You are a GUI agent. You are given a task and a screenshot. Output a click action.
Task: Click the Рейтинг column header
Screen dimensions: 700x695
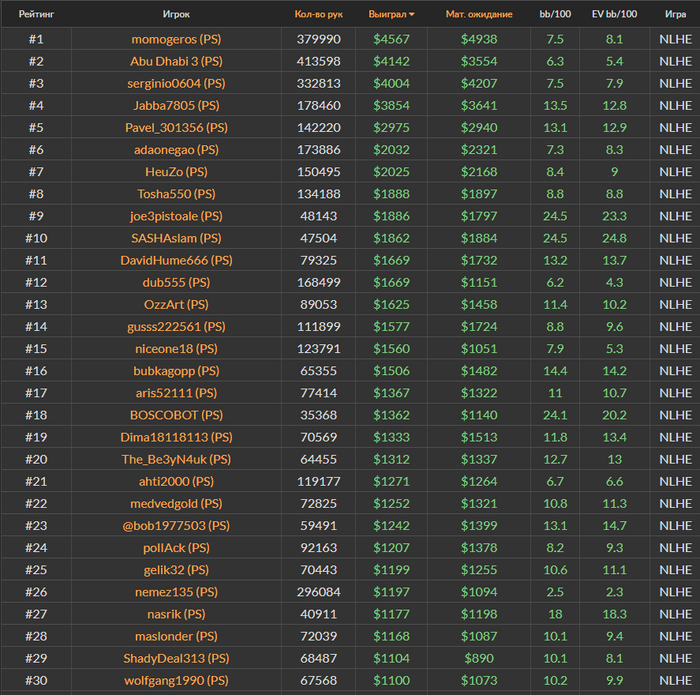[x=36, y=15]
